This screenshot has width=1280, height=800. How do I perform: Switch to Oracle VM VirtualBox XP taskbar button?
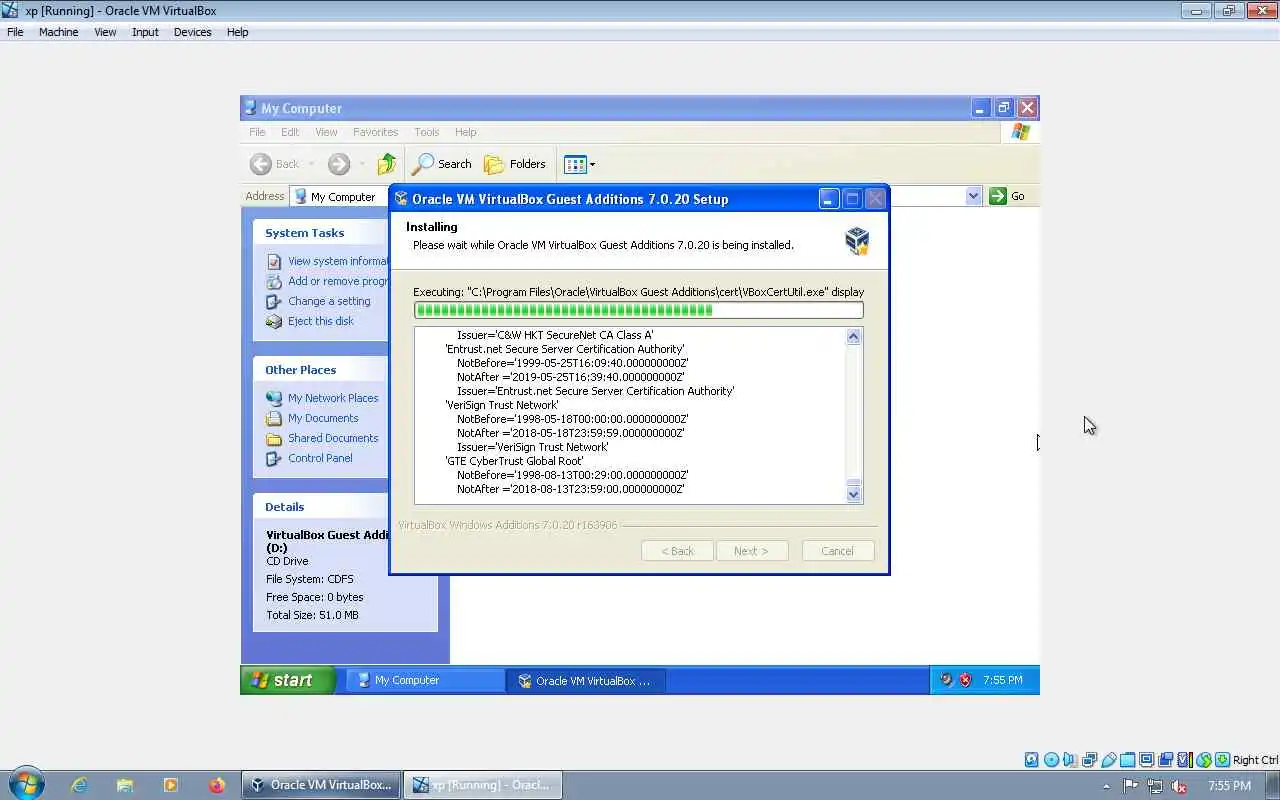(x=585, y=680)
